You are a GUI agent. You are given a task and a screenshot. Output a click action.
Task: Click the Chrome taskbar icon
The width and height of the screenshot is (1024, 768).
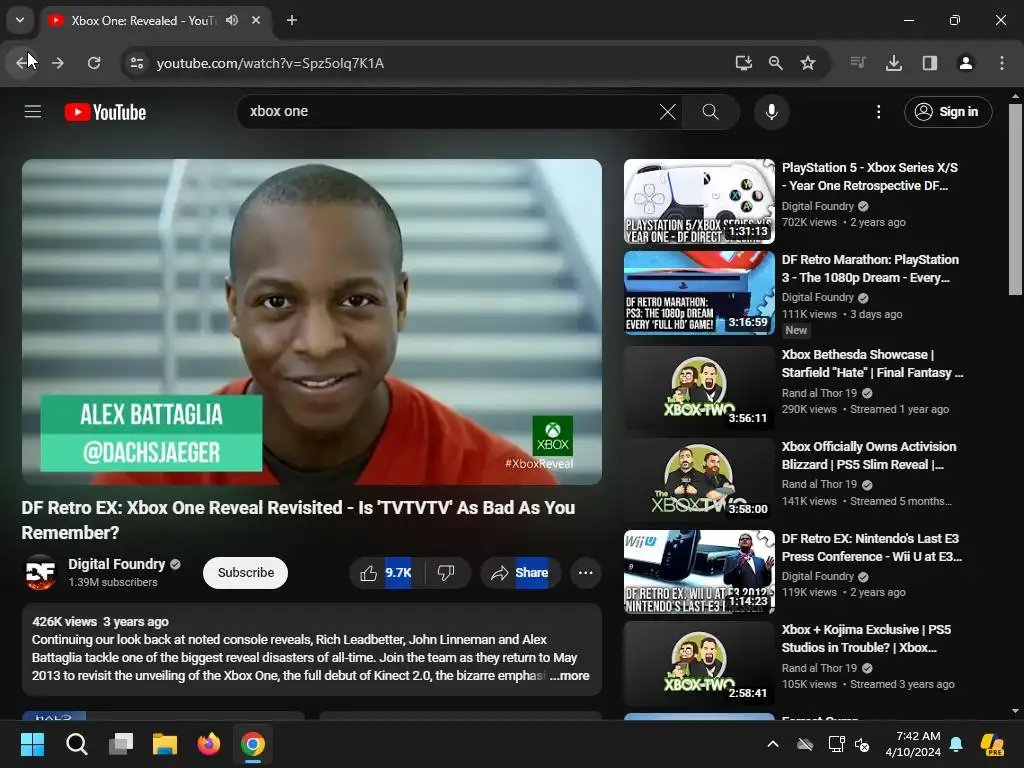pyautogui.click(x=253, y=744)
